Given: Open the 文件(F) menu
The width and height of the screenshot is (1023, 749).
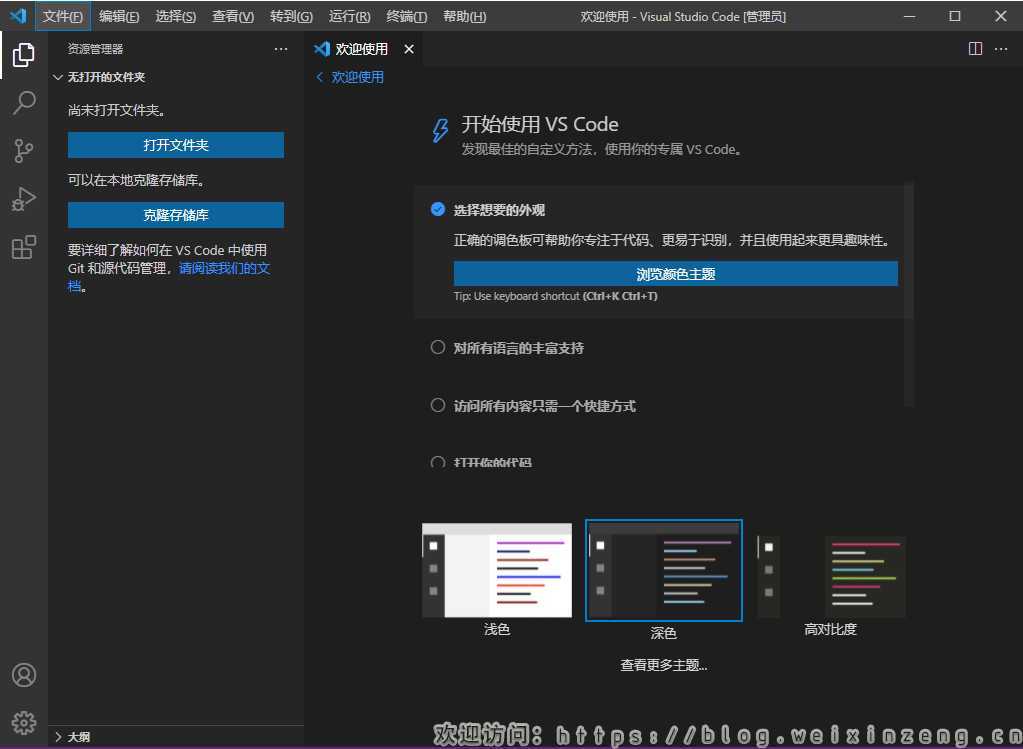Looking at the screenshot, I should point(63,16).
